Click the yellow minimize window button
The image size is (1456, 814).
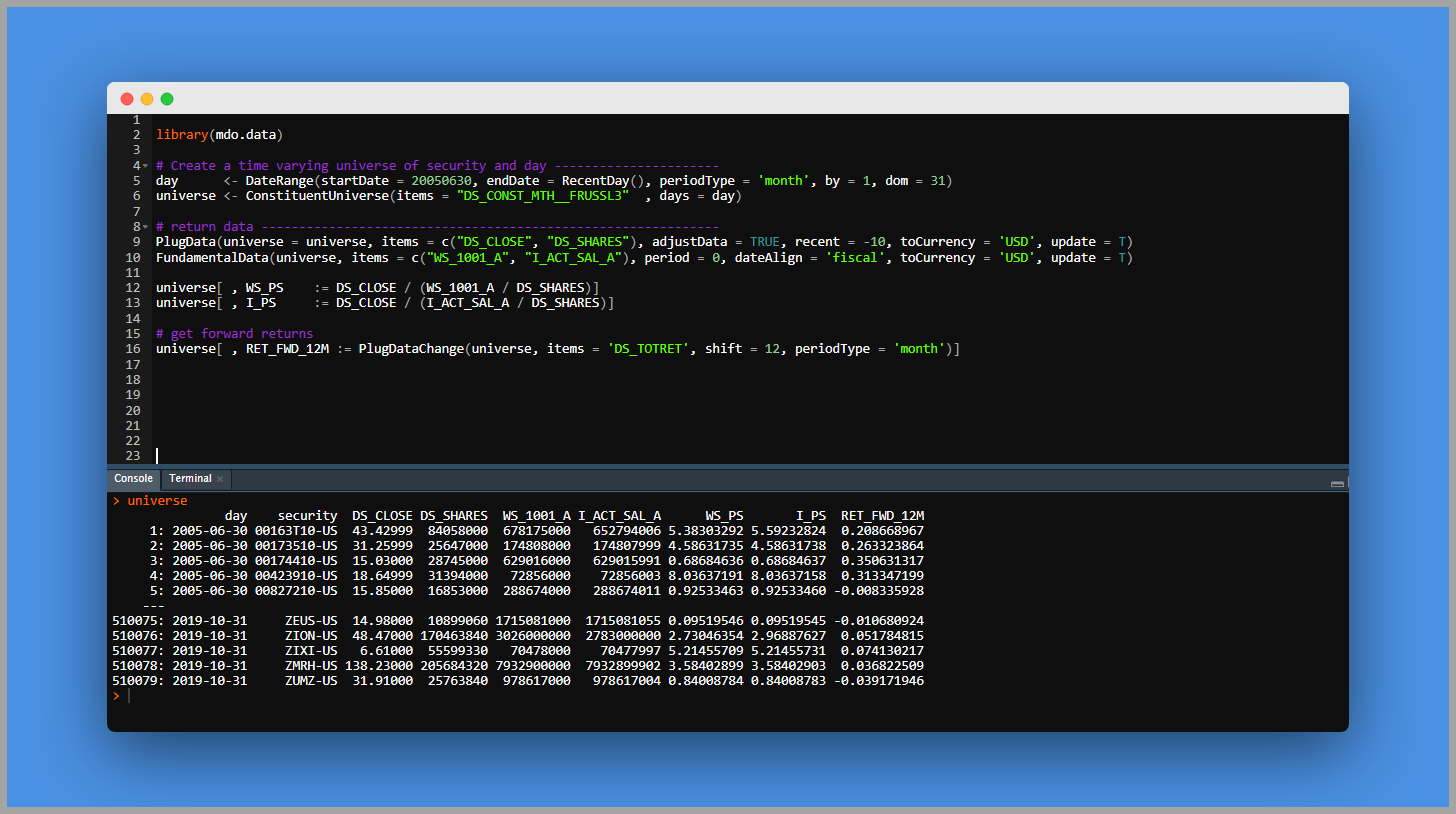tap(147, 99)
